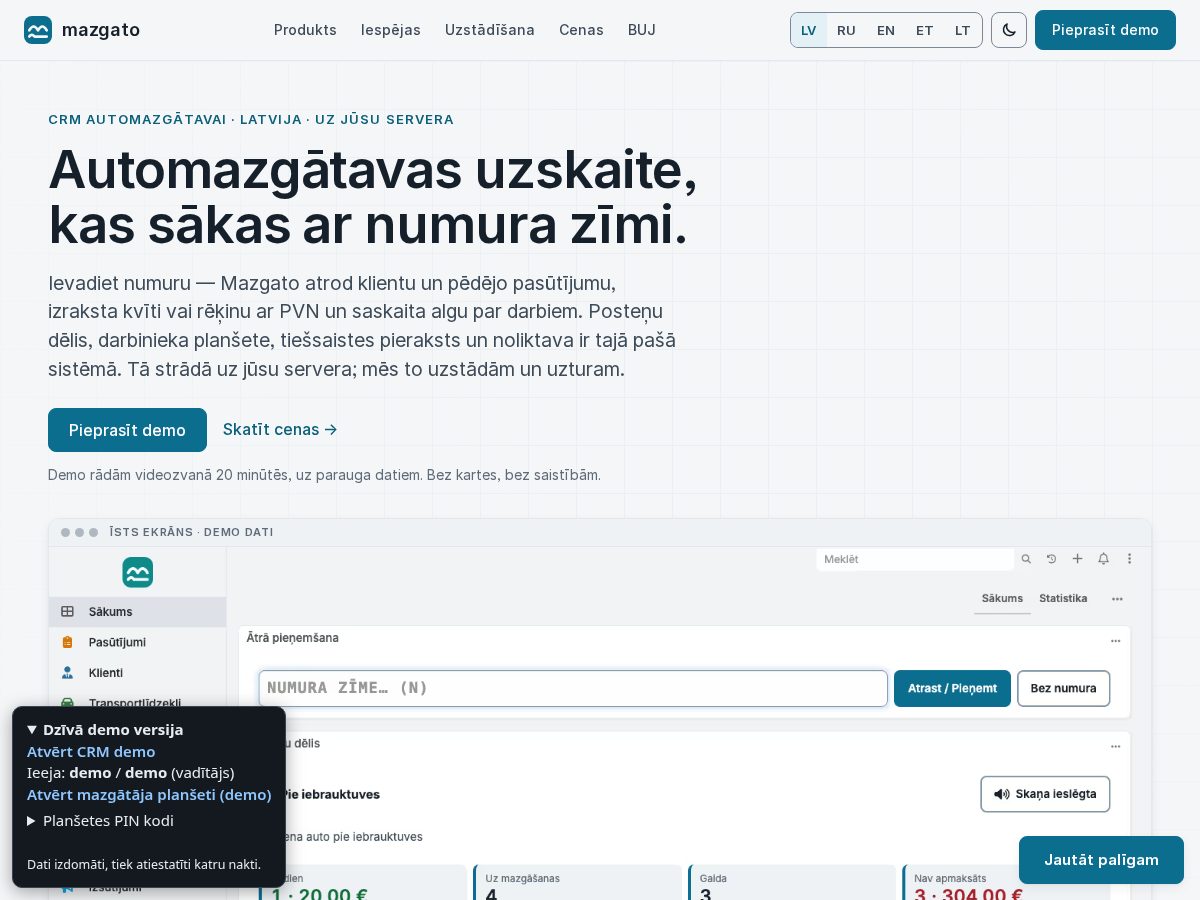Follow the Skatīt cenas link

tap(280, 430)
